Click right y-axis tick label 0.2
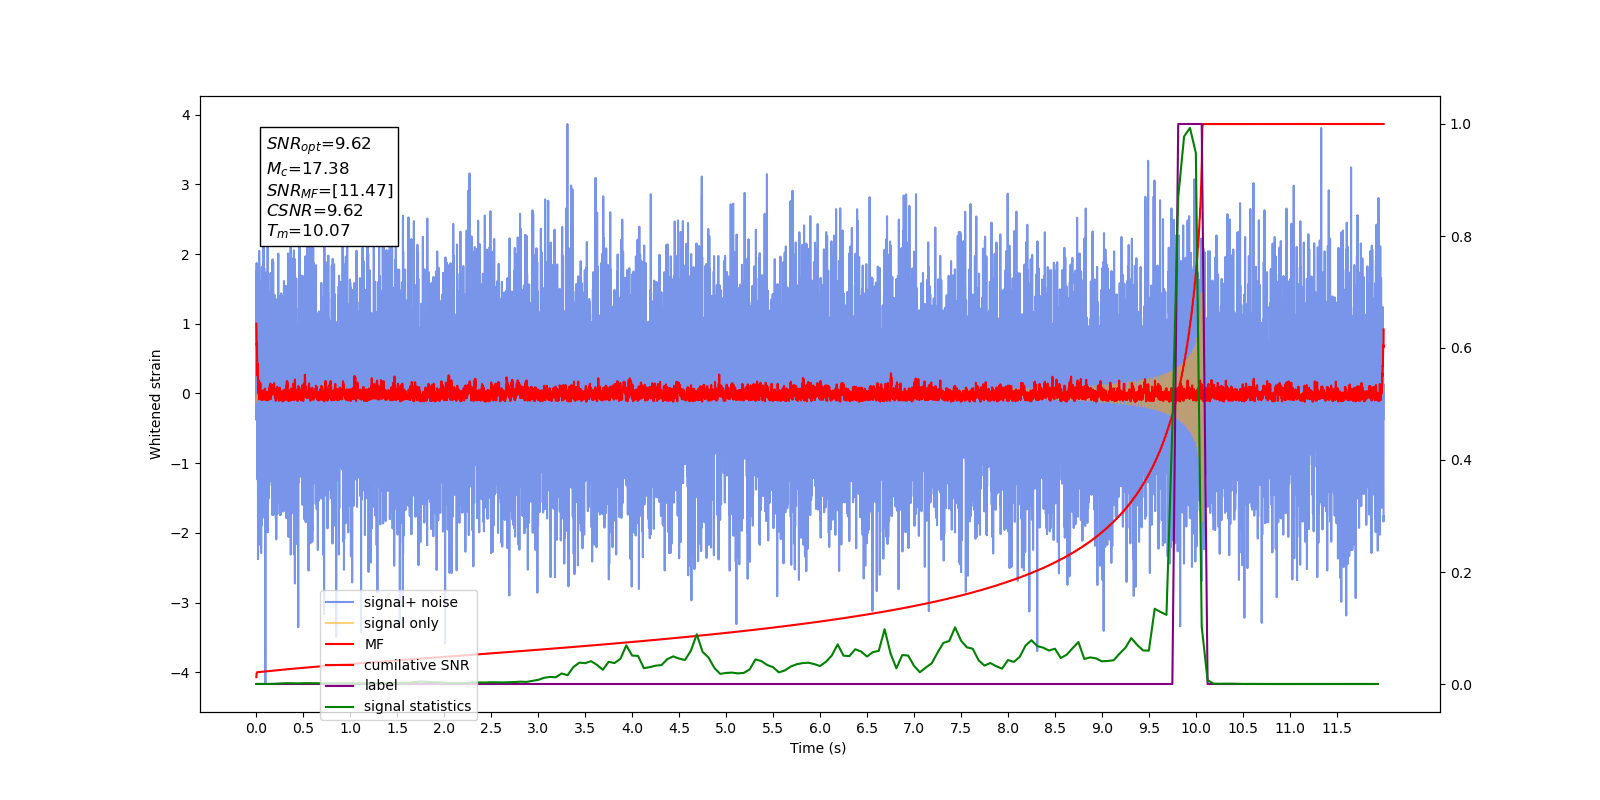 1461,573
